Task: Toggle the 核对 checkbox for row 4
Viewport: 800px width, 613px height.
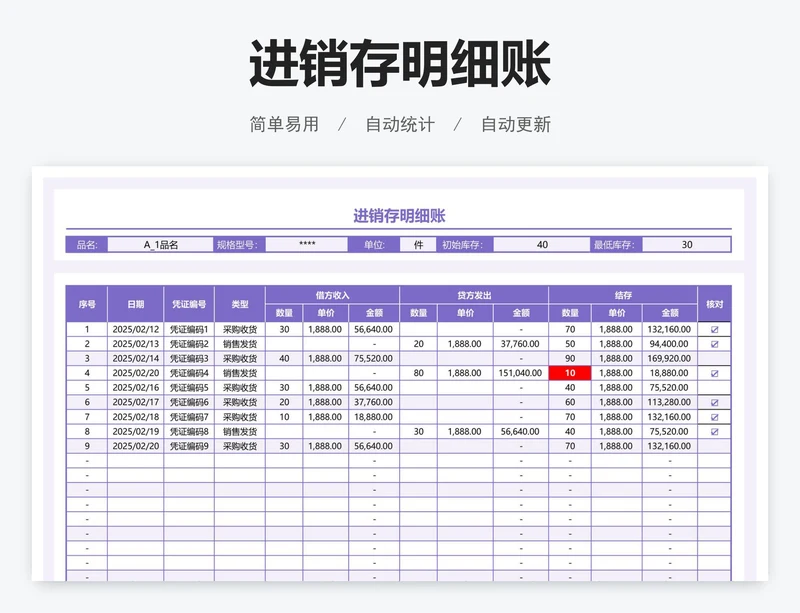Action: 714,373
